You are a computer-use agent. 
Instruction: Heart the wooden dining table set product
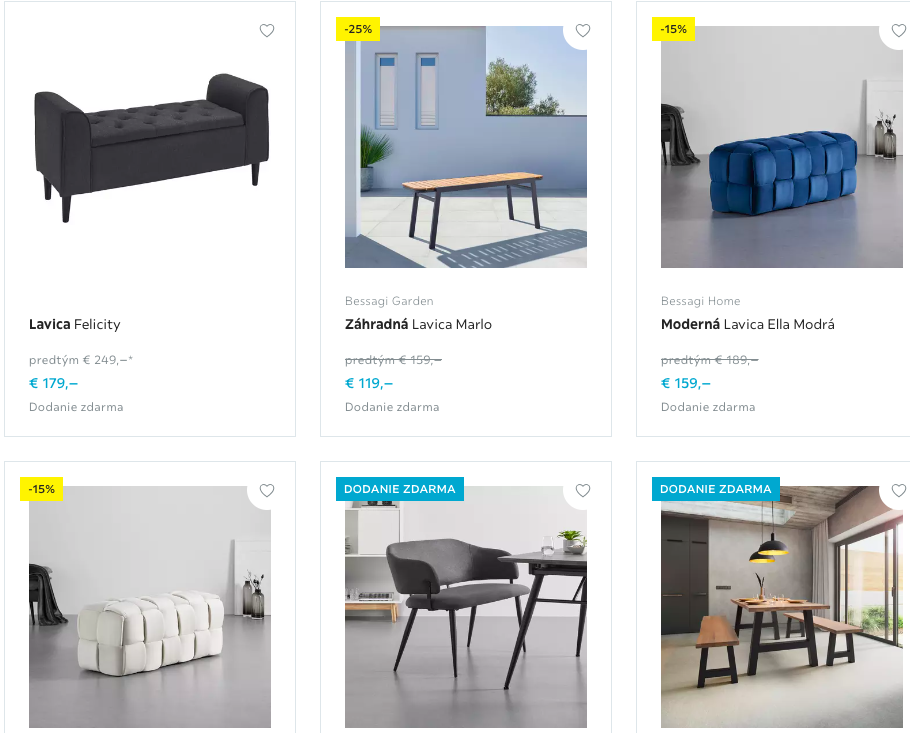pos(898,490)
